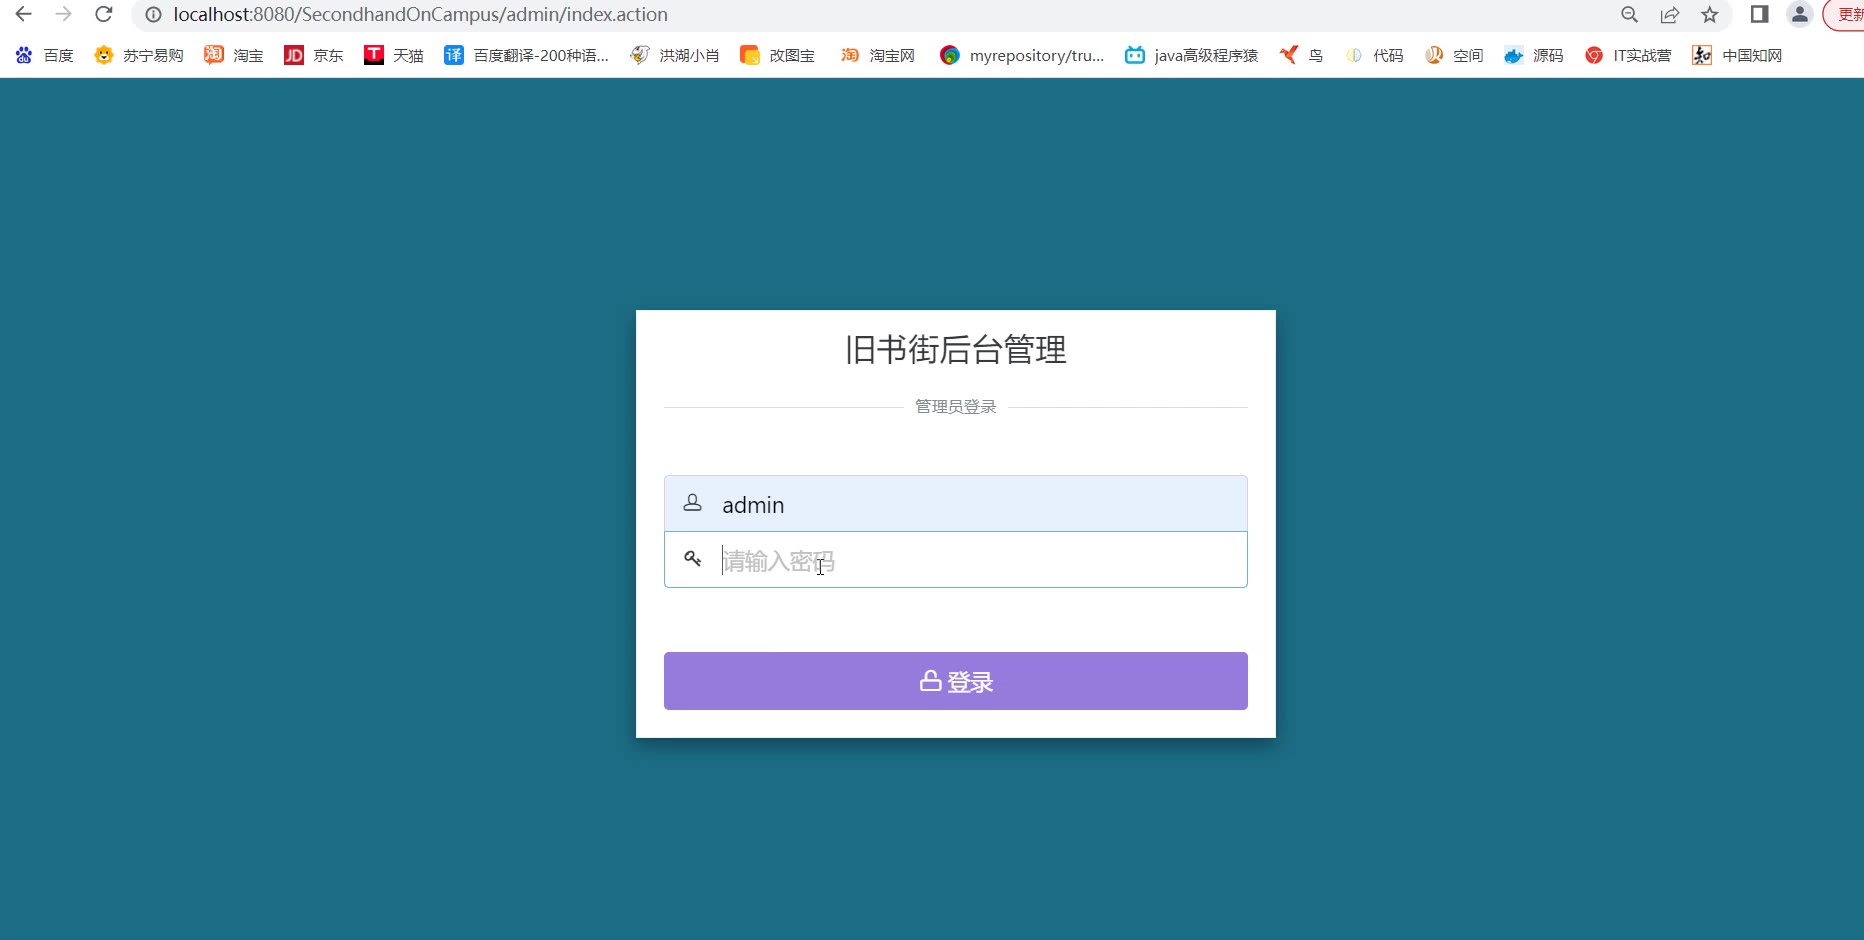Open the 淘宝 bookmark

(234, 55)
